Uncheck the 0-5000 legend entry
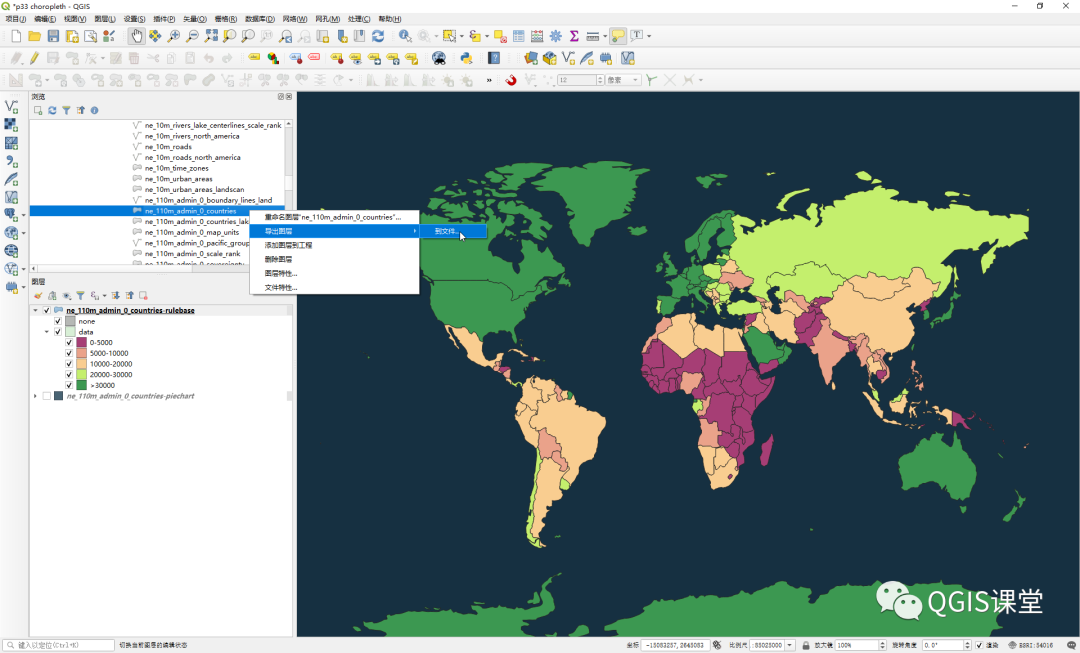This screenshot has height=653, width=1080. 69,342
